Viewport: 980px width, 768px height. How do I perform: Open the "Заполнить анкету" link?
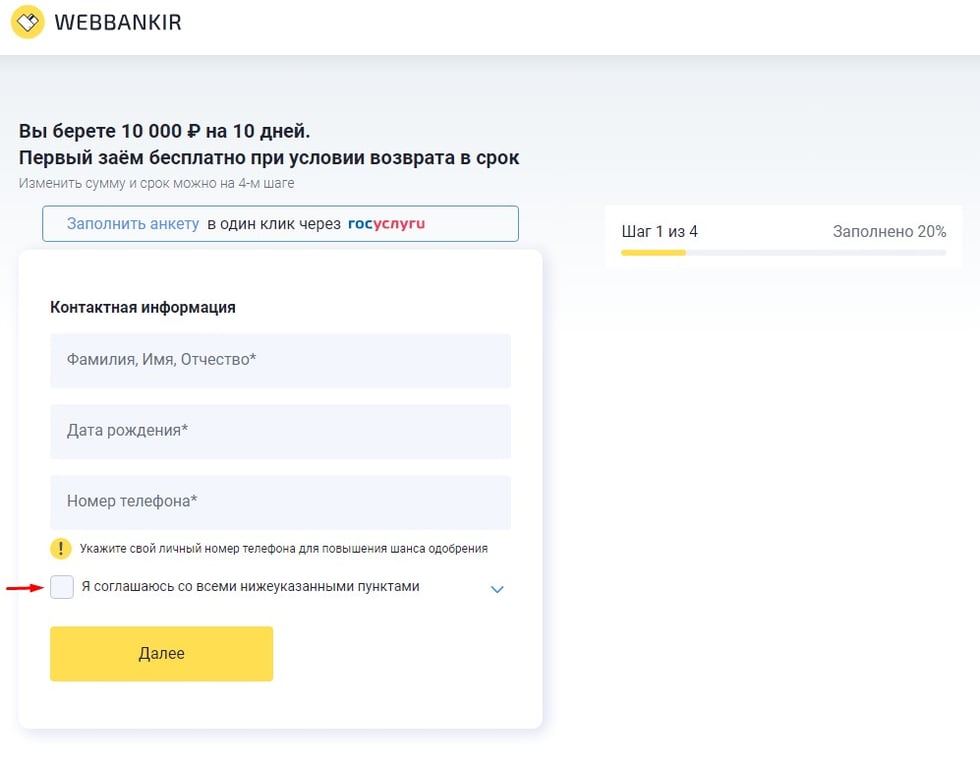pos(133,224)
